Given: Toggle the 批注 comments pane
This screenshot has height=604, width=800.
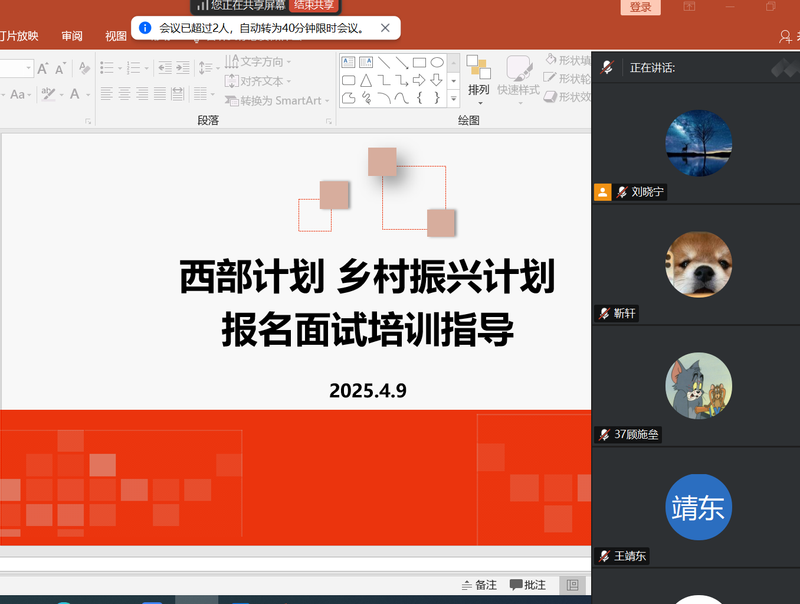Looking at the screenshot, I should 528,585.
